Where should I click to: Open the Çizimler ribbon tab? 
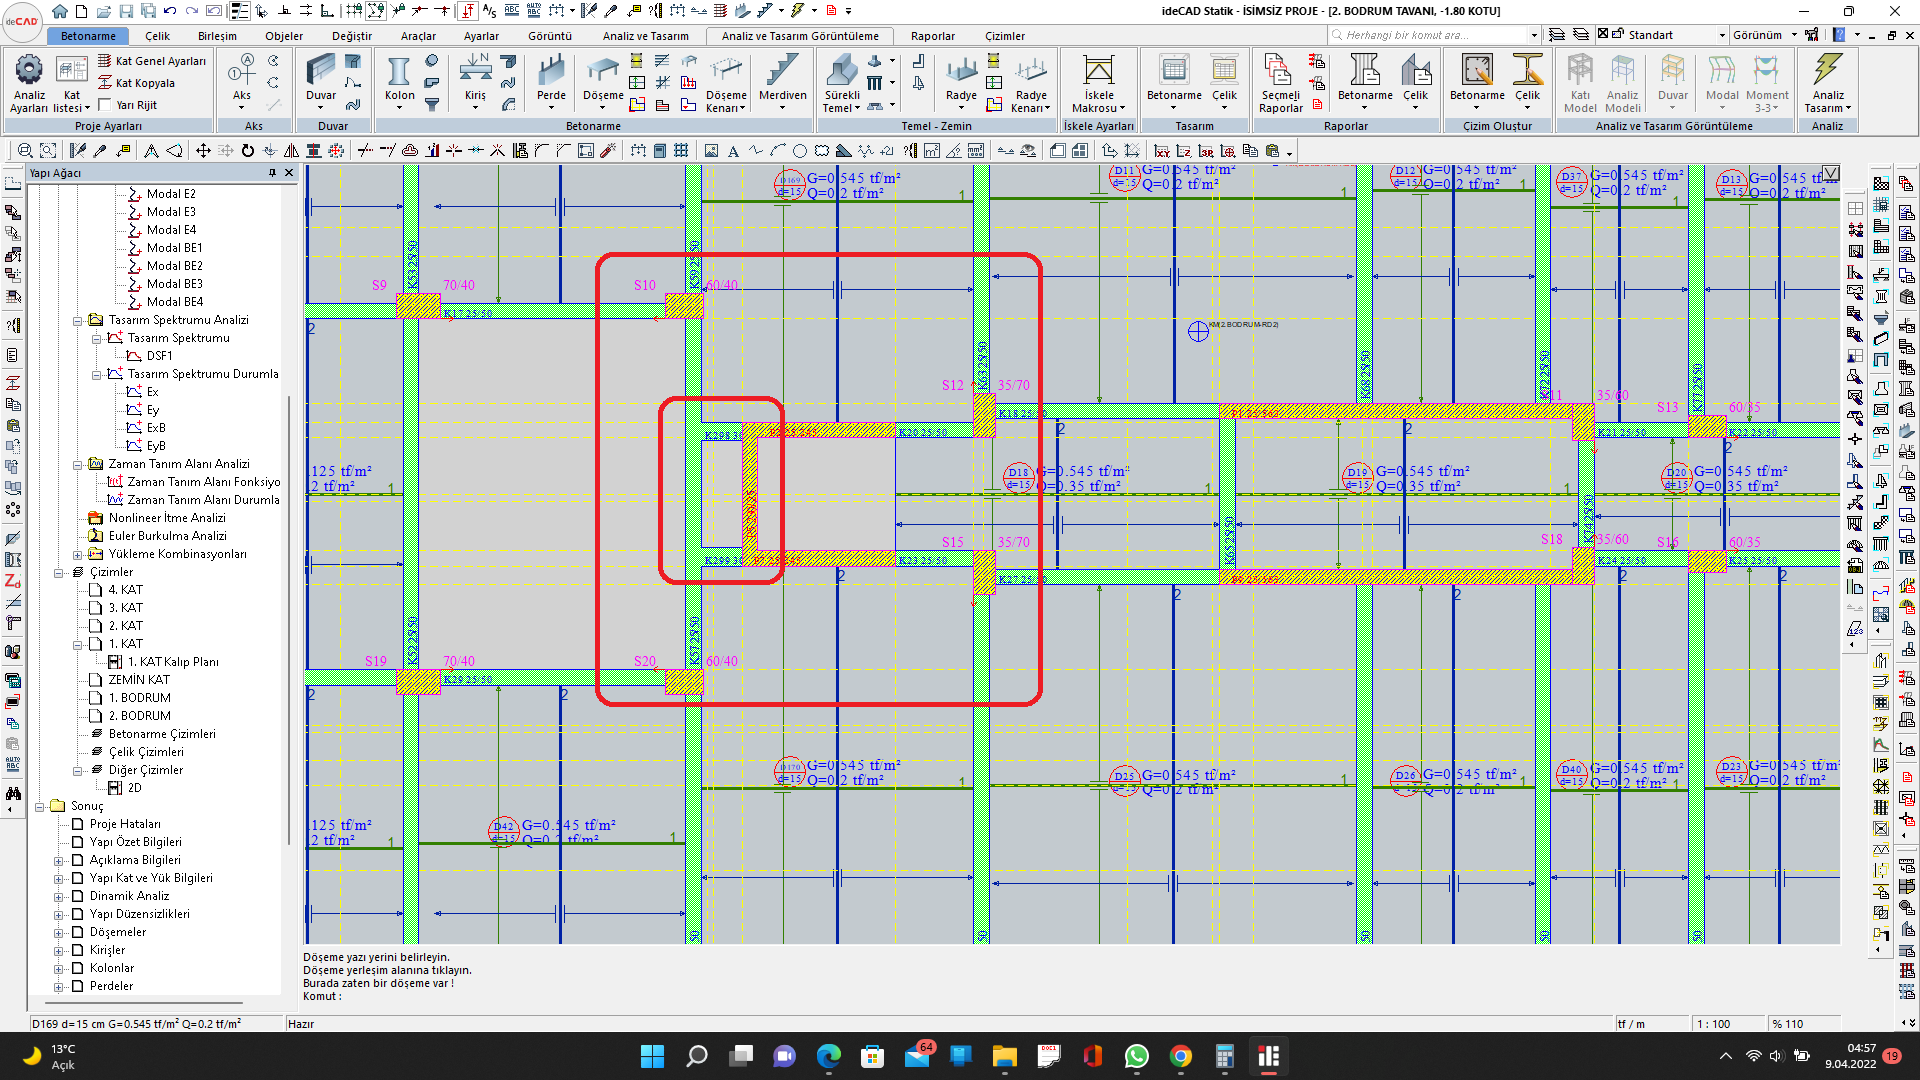click(1004, 36)
